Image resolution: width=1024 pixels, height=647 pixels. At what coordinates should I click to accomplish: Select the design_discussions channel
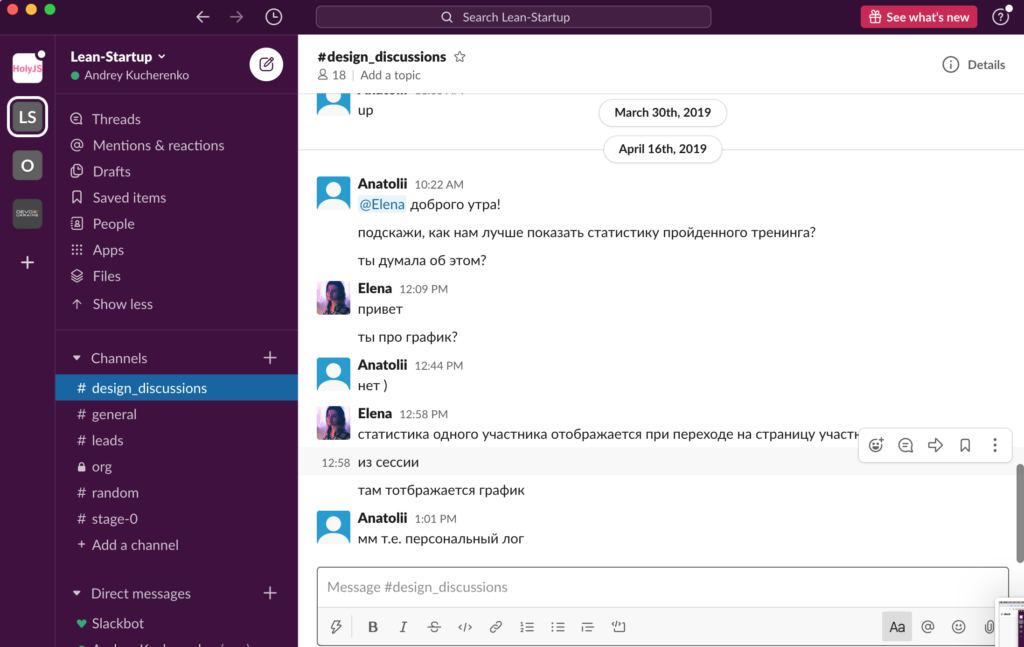[x=176, y=388]
